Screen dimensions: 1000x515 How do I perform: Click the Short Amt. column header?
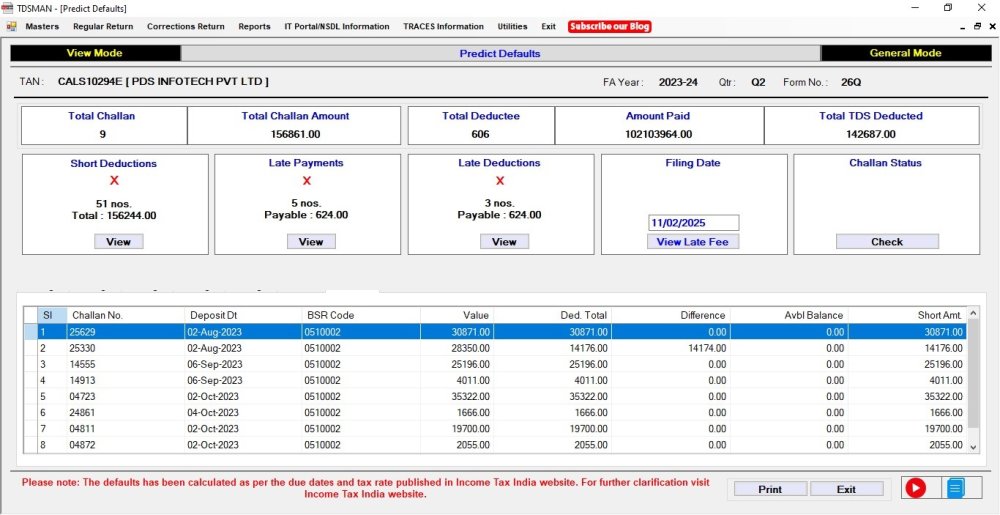pos(908,315)
